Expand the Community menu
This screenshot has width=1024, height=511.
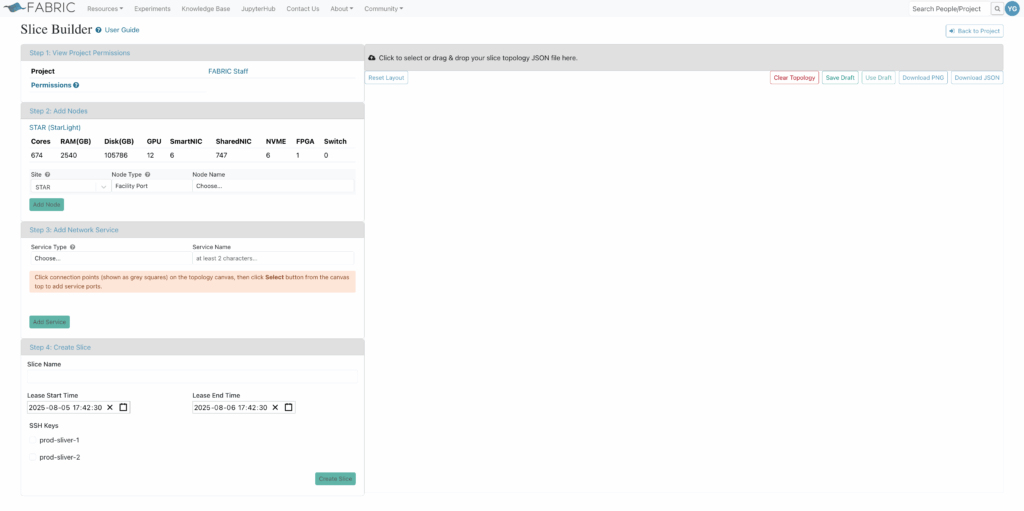tap(383, 8)
